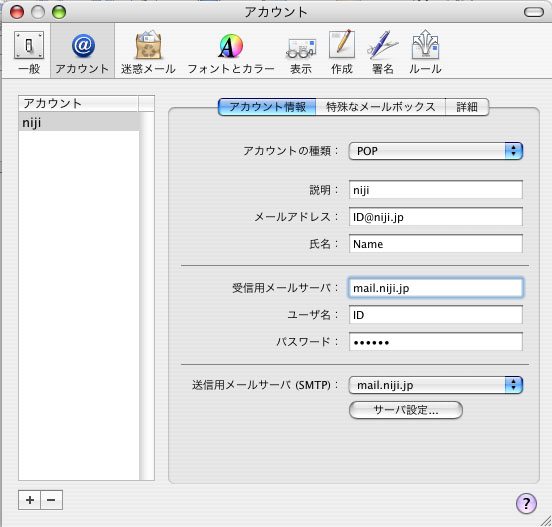Select the アカウント @ toolbar icon
552x527 pixels.
click(82, 52)
